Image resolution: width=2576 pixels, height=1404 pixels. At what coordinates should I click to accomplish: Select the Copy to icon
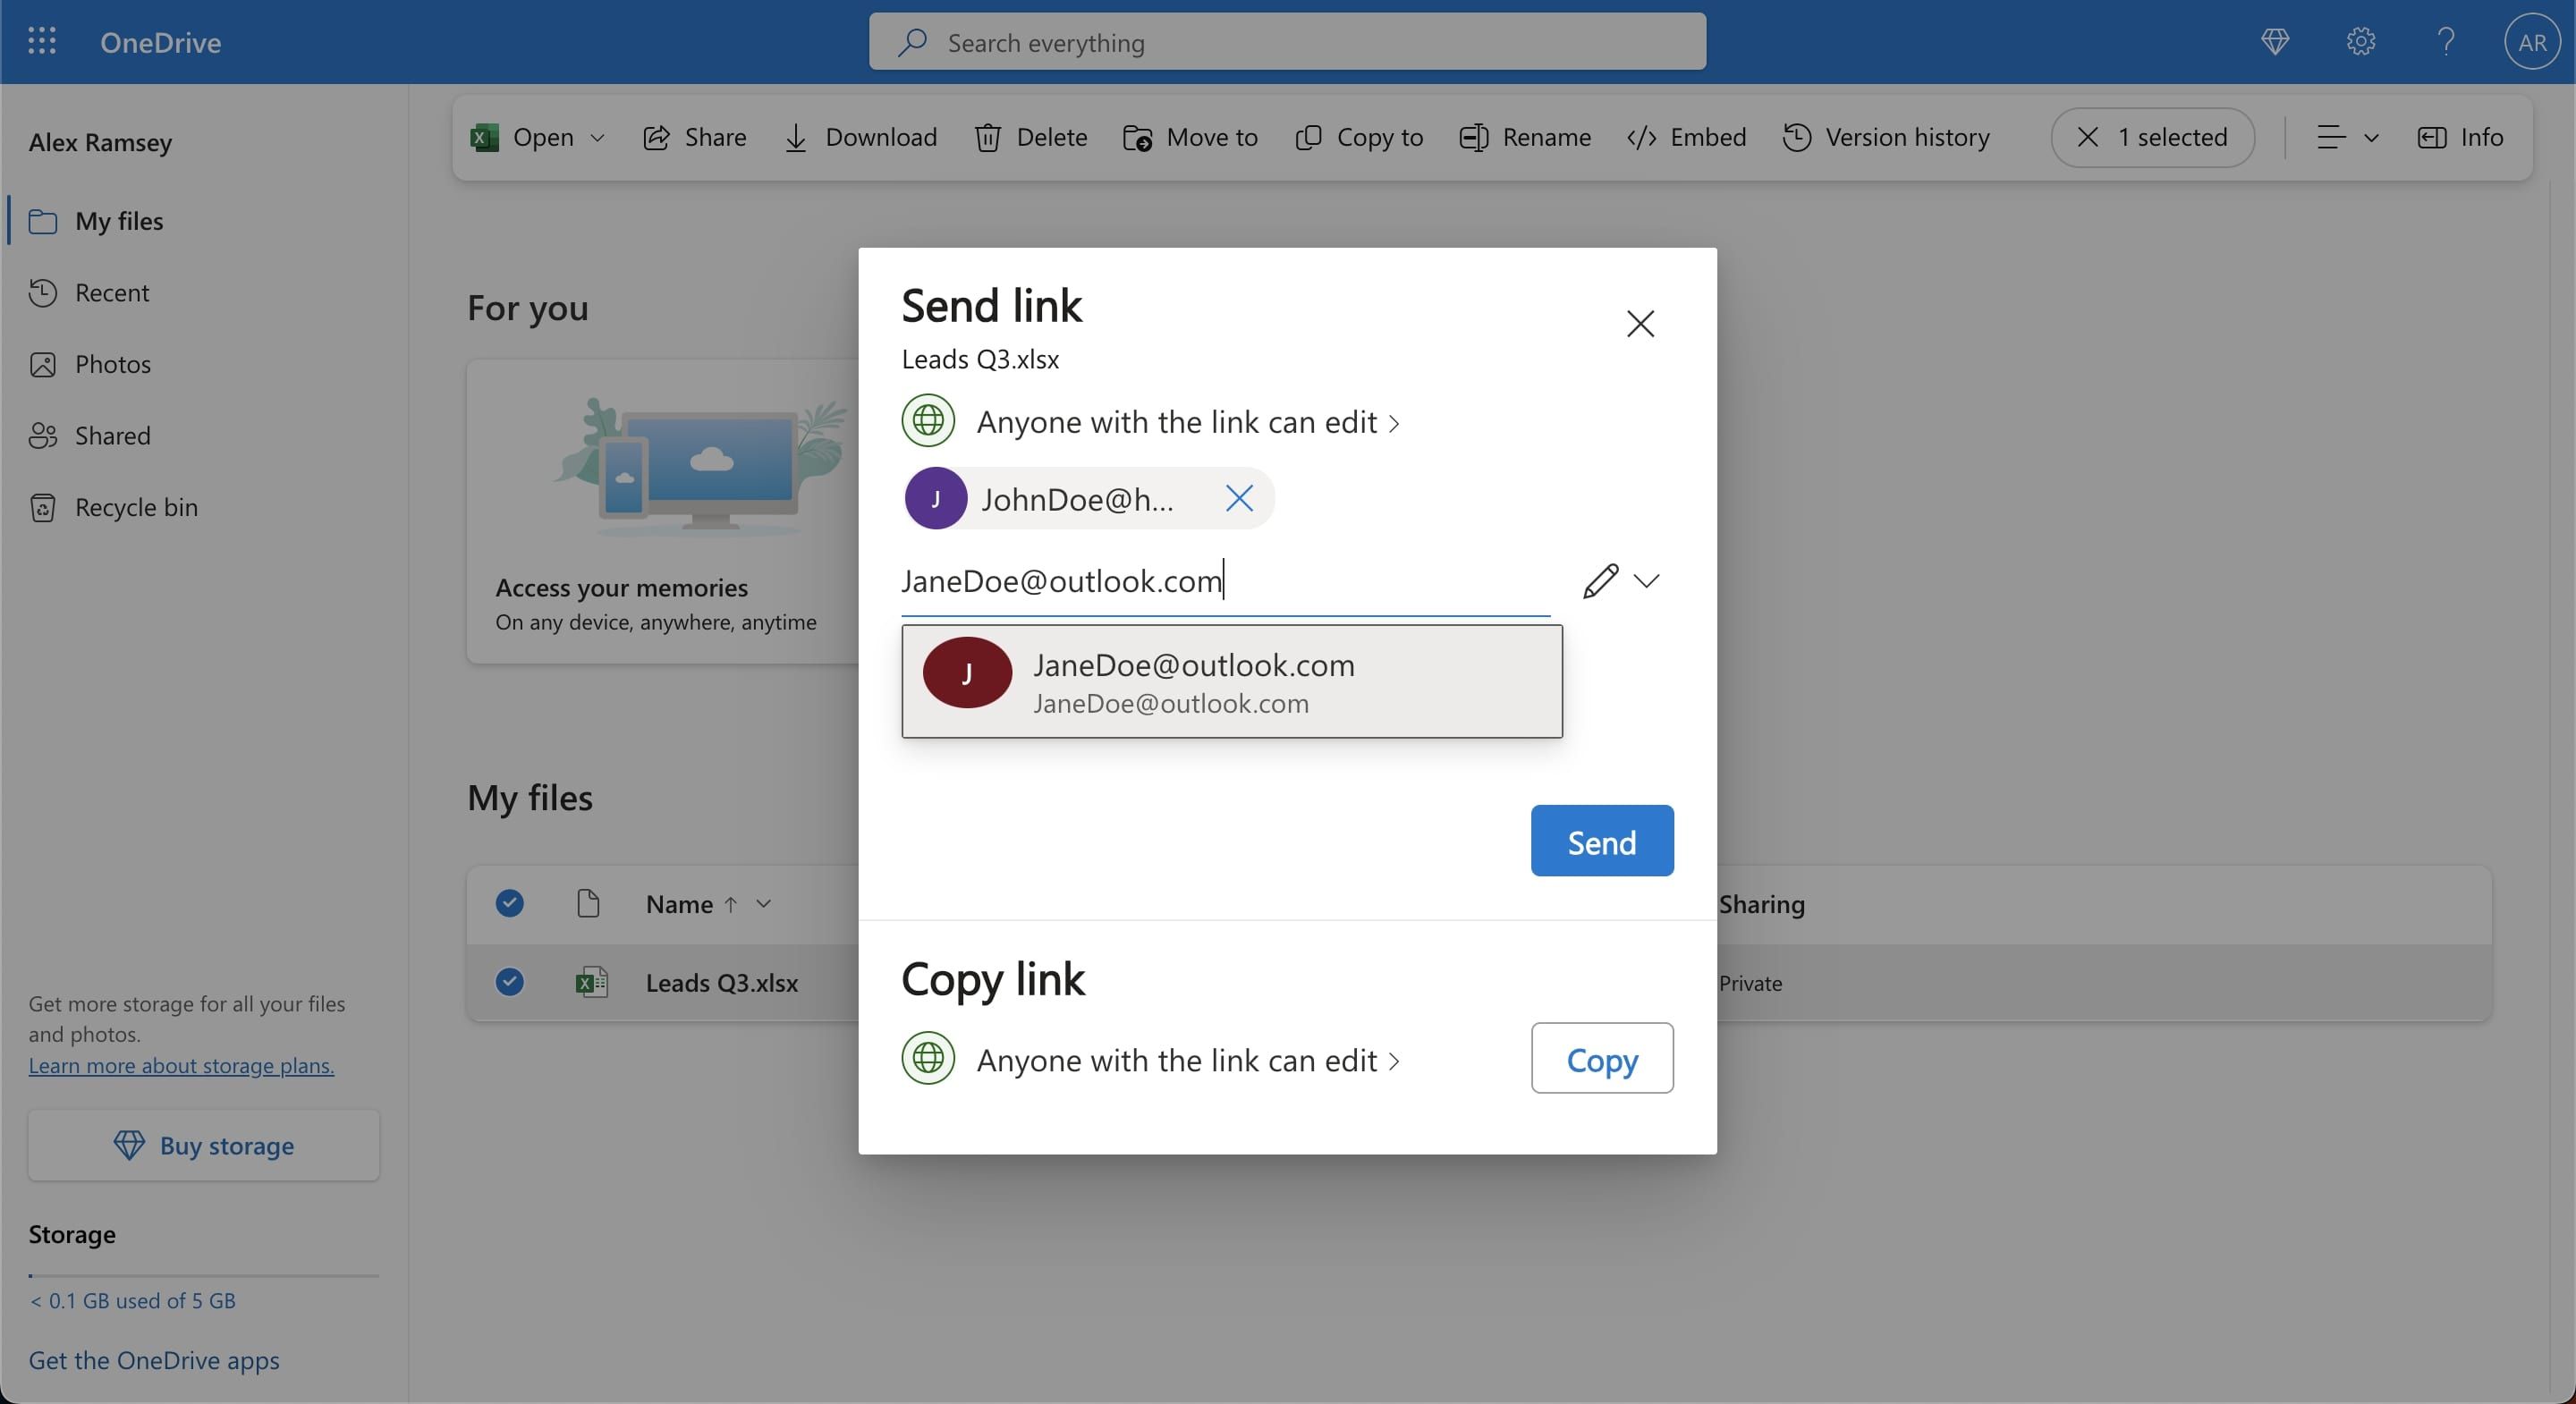click(1309, 138)
